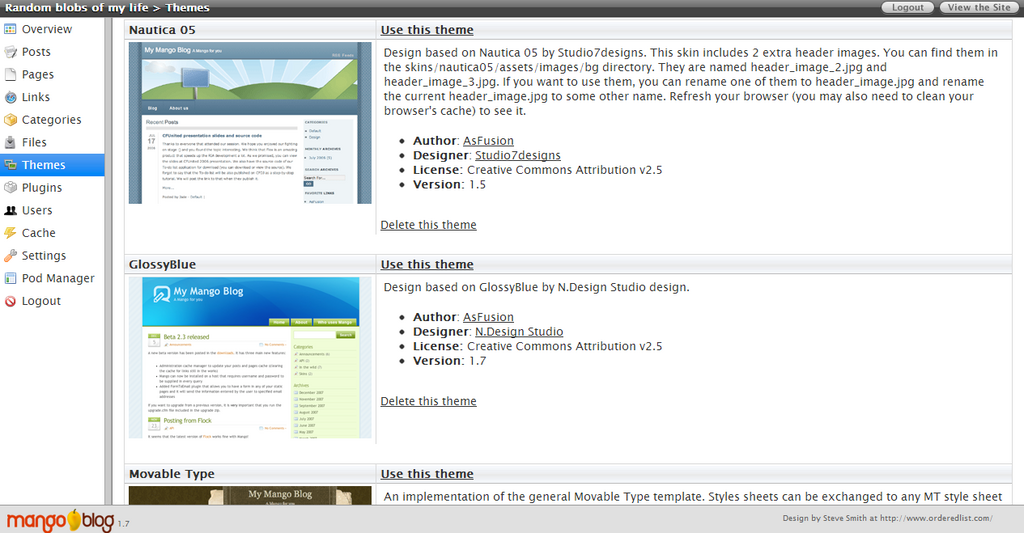Click the Categories box icon
This screenshot has width=1024, height=533.
click(10, 120)
